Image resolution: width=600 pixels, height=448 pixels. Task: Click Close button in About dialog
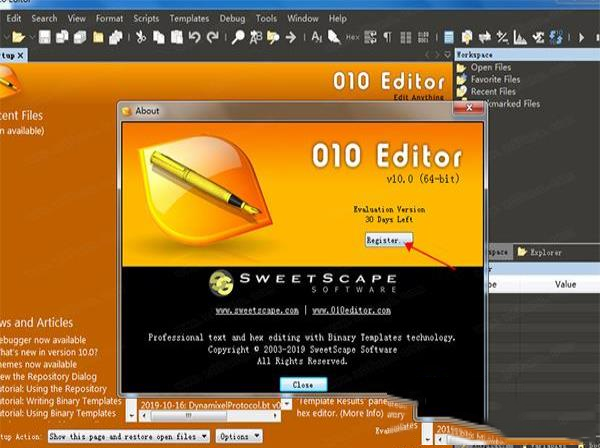[x=303, y=384]
